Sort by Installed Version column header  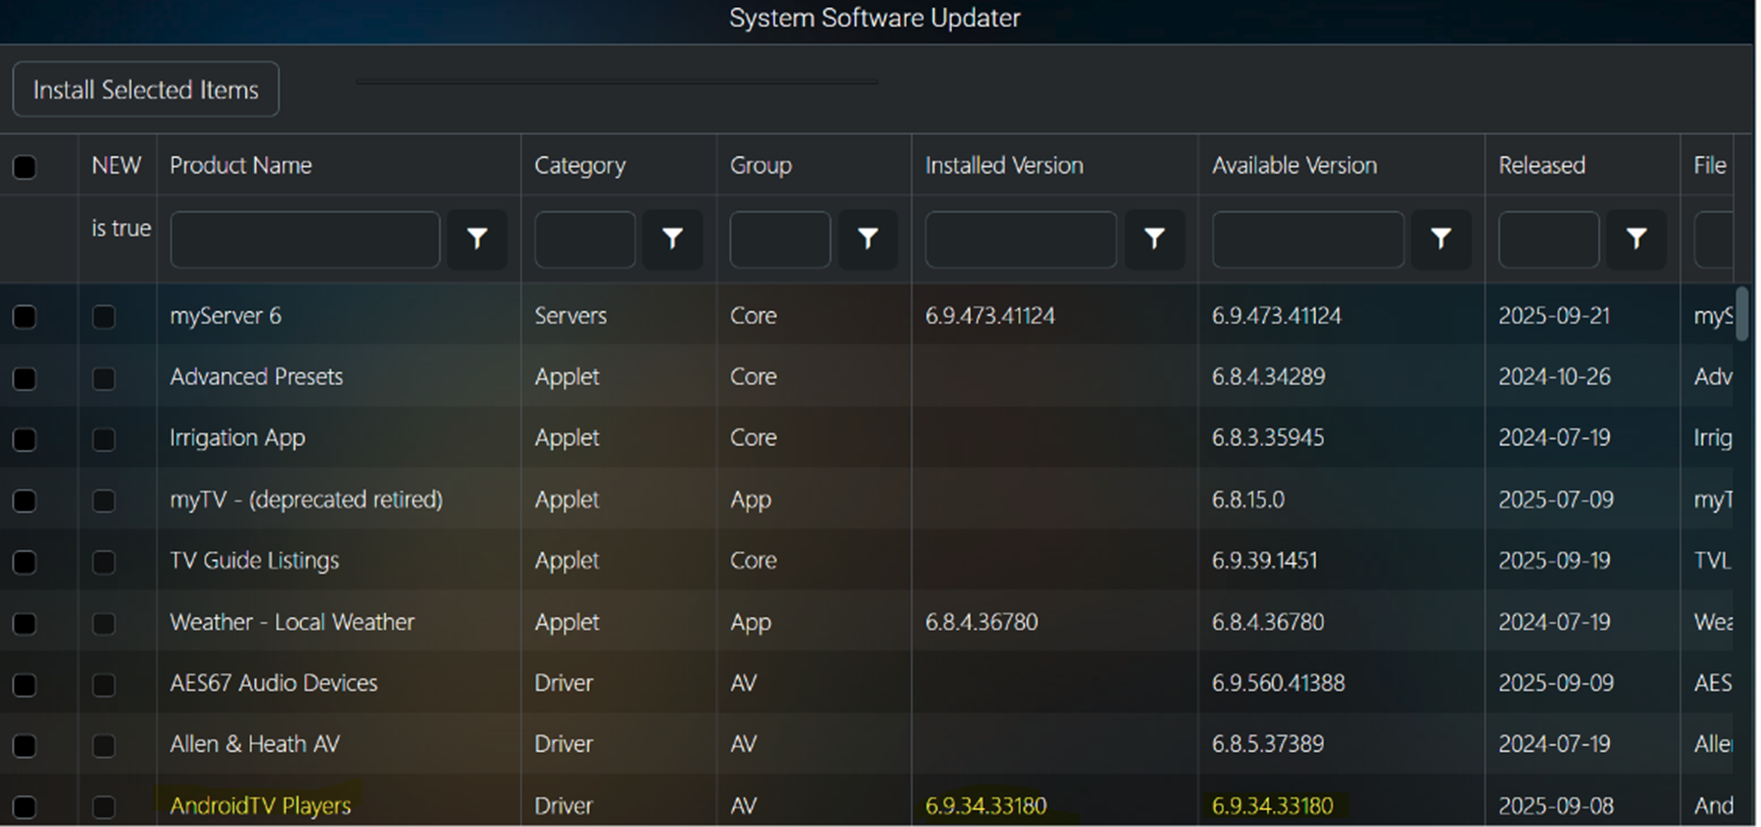[x=1004, y=165]
